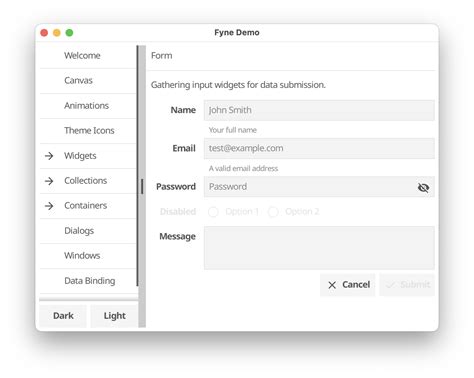Toggle password visibility eye icon
This screenshot has width=474, height=378.
click(x=423, y=188)
